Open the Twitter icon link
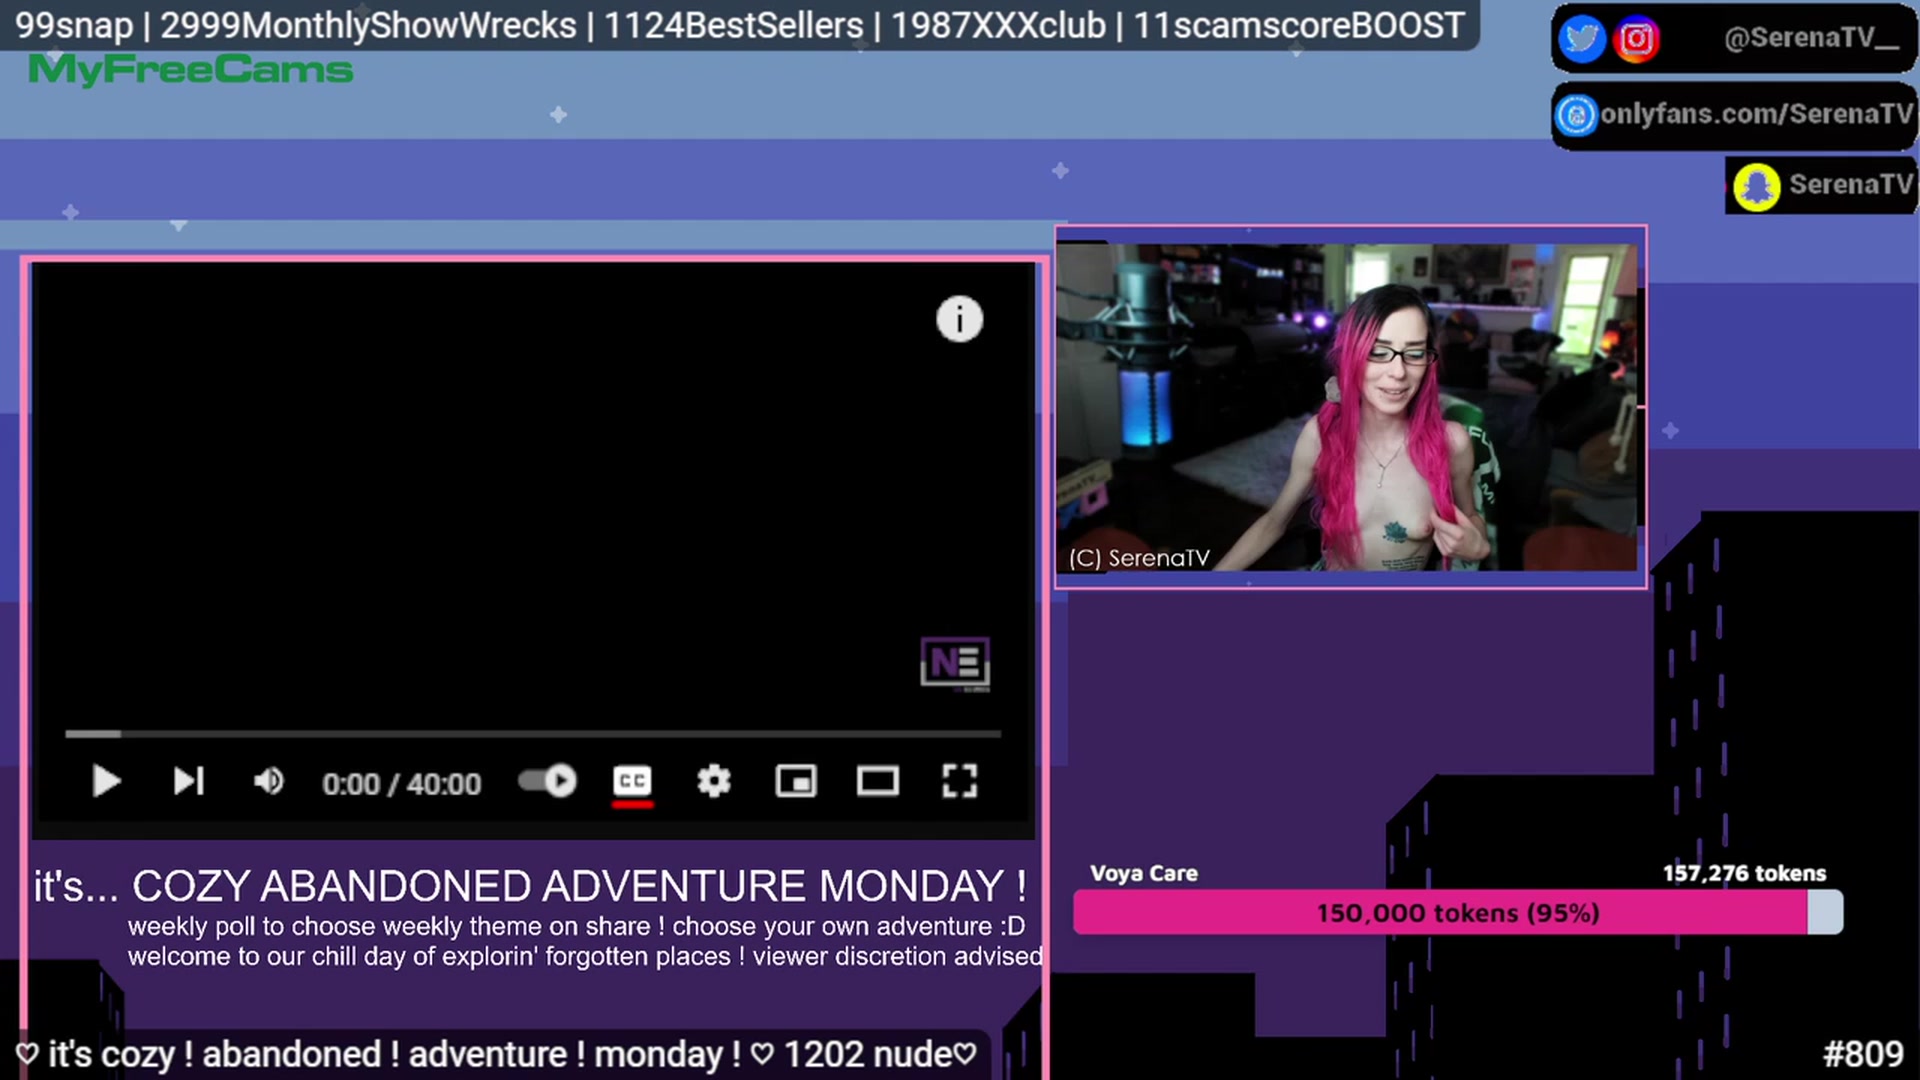Screen dimensions: 1920x1080 (1582, 39)
